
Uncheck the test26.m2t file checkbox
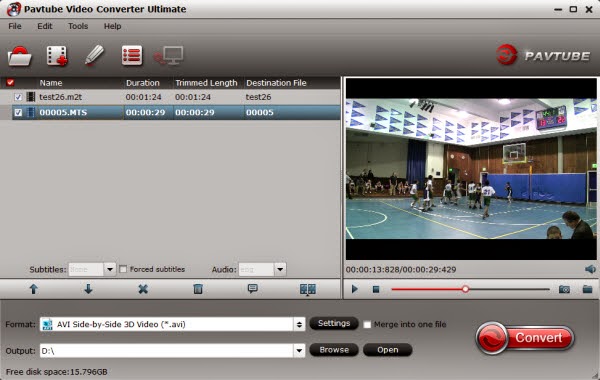tap(18, 97)
